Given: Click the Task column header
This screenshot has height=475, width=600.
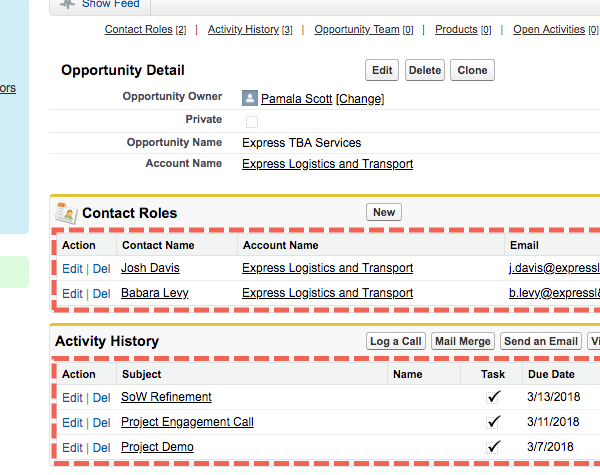Looking at the screenshot, I should (493, 374).
